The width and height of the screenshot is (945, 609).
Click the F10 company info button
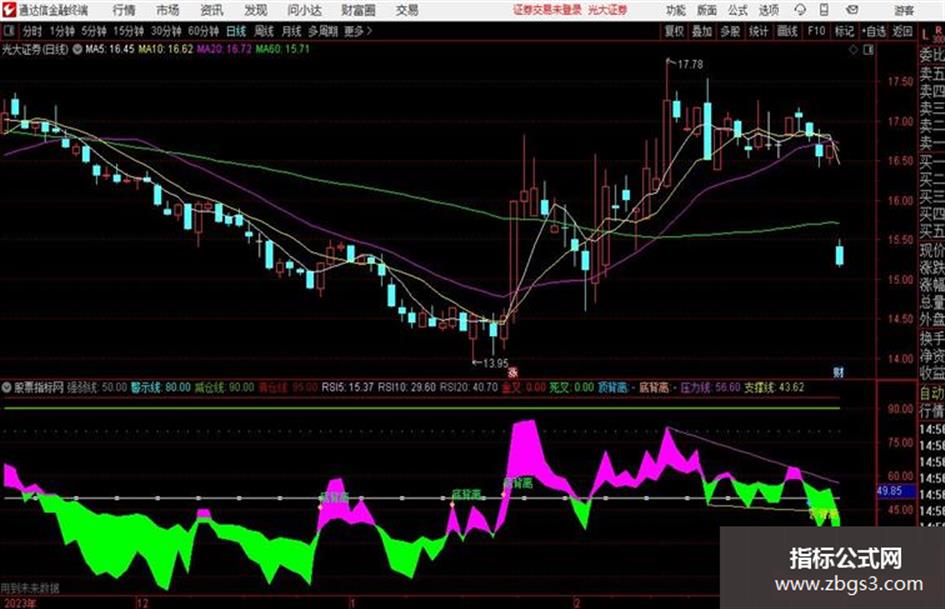pyautogui.click(x=816, y=31)
